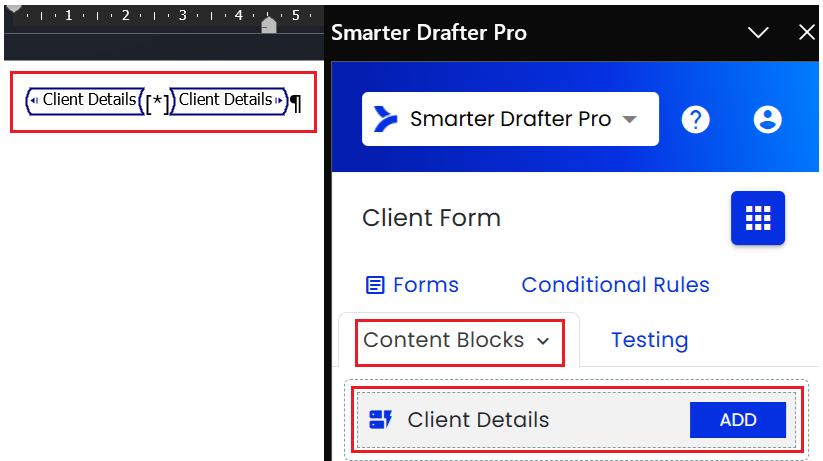Click the paragraph mark in the document
The height and width of the screenshot is (461, 823).
click(296, 103)
